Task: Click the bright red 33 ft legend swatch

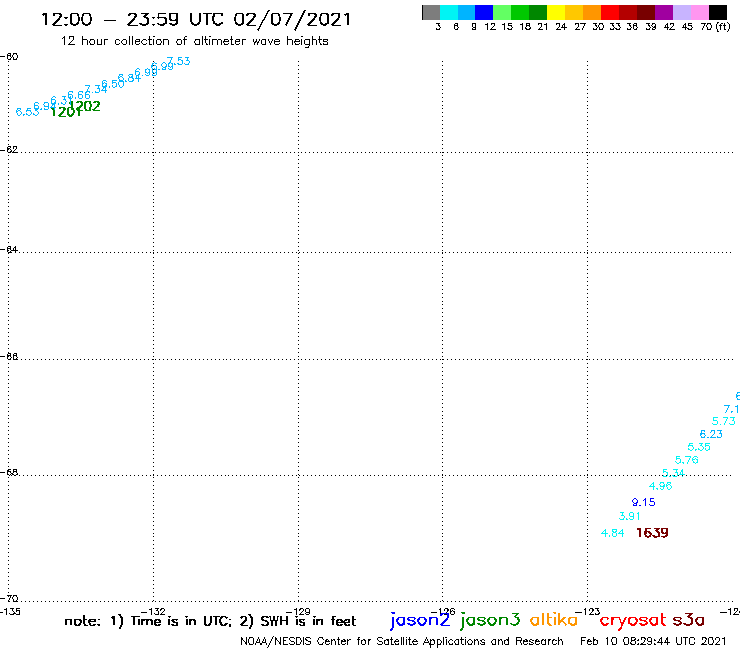Action: (x=610, y=12)
